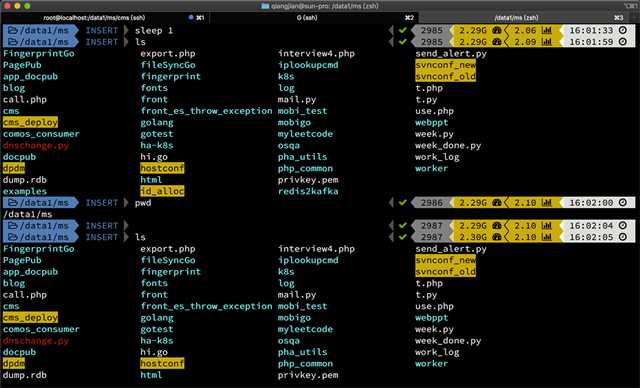Click the clock icon beside 16:02:04
The image size is (640, 388).
tap(622, 225)
